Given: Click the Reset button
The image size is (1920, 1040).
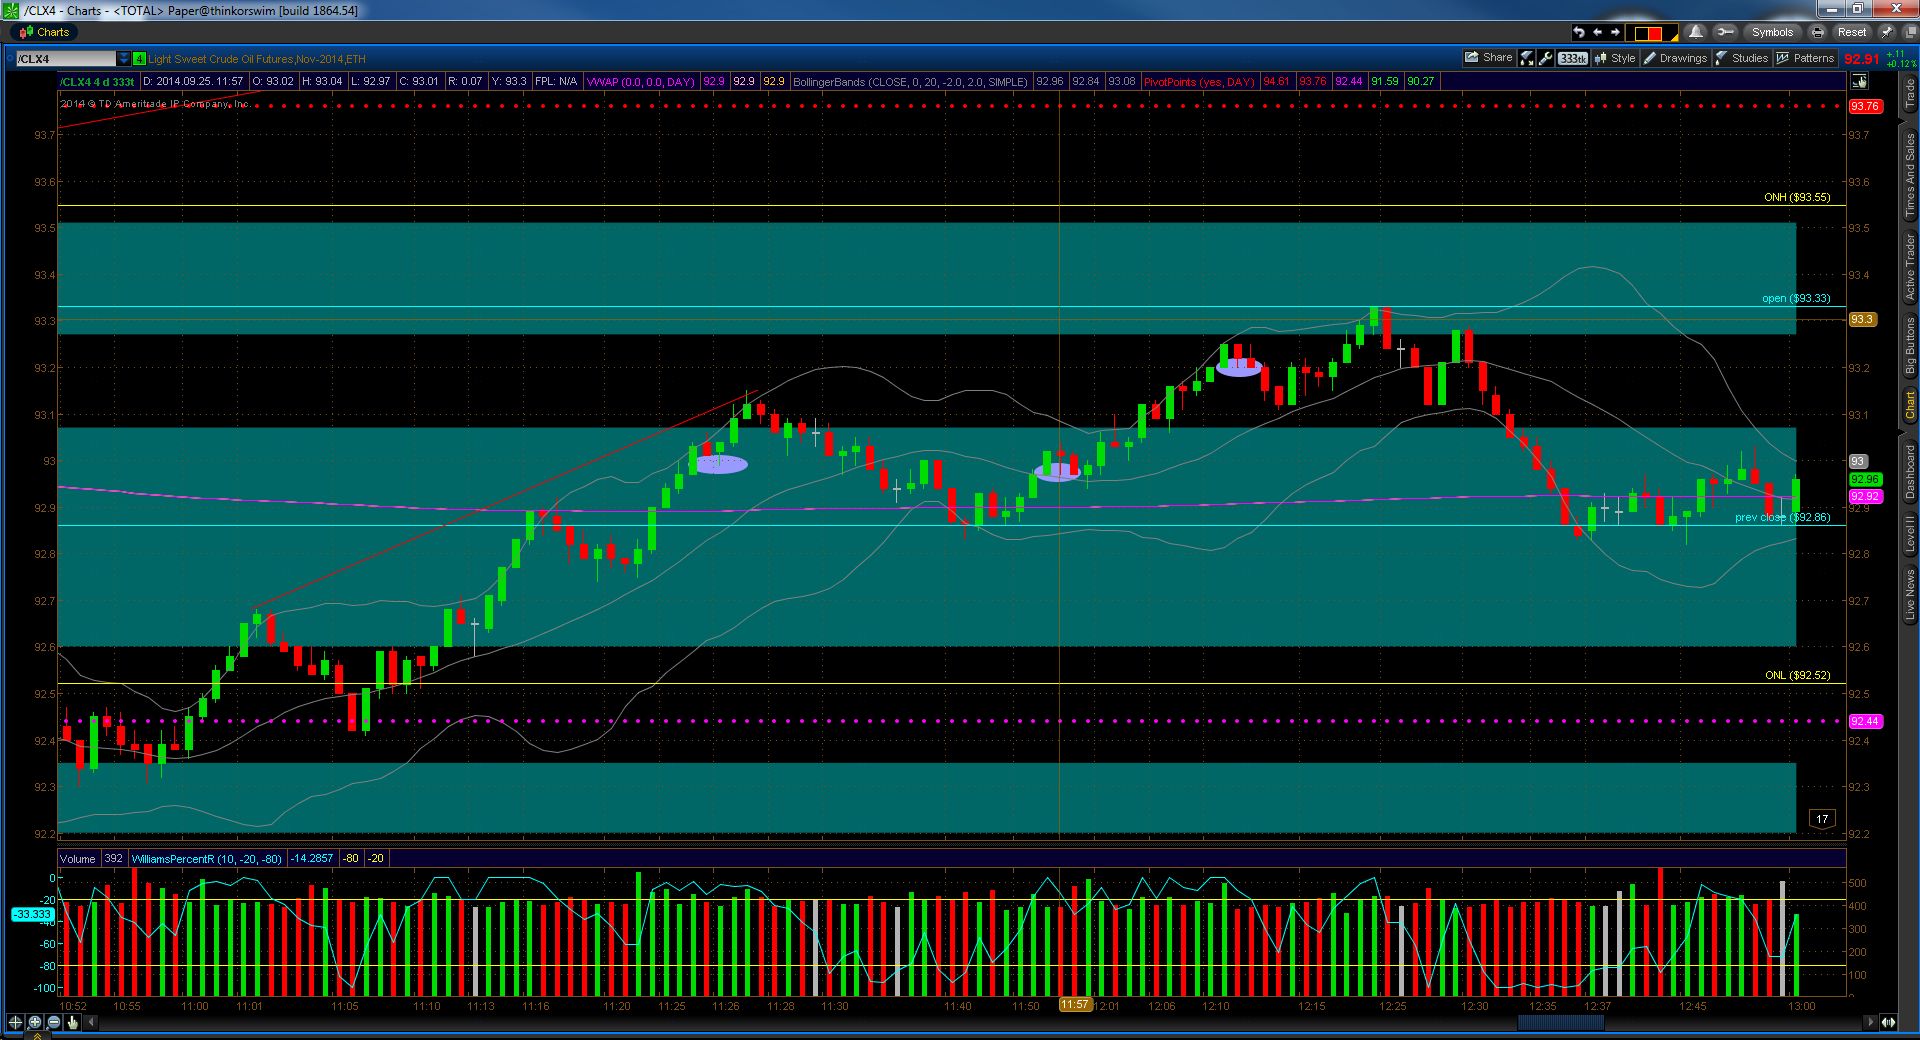Looking at the screenshot, I should click(1851, 32).
